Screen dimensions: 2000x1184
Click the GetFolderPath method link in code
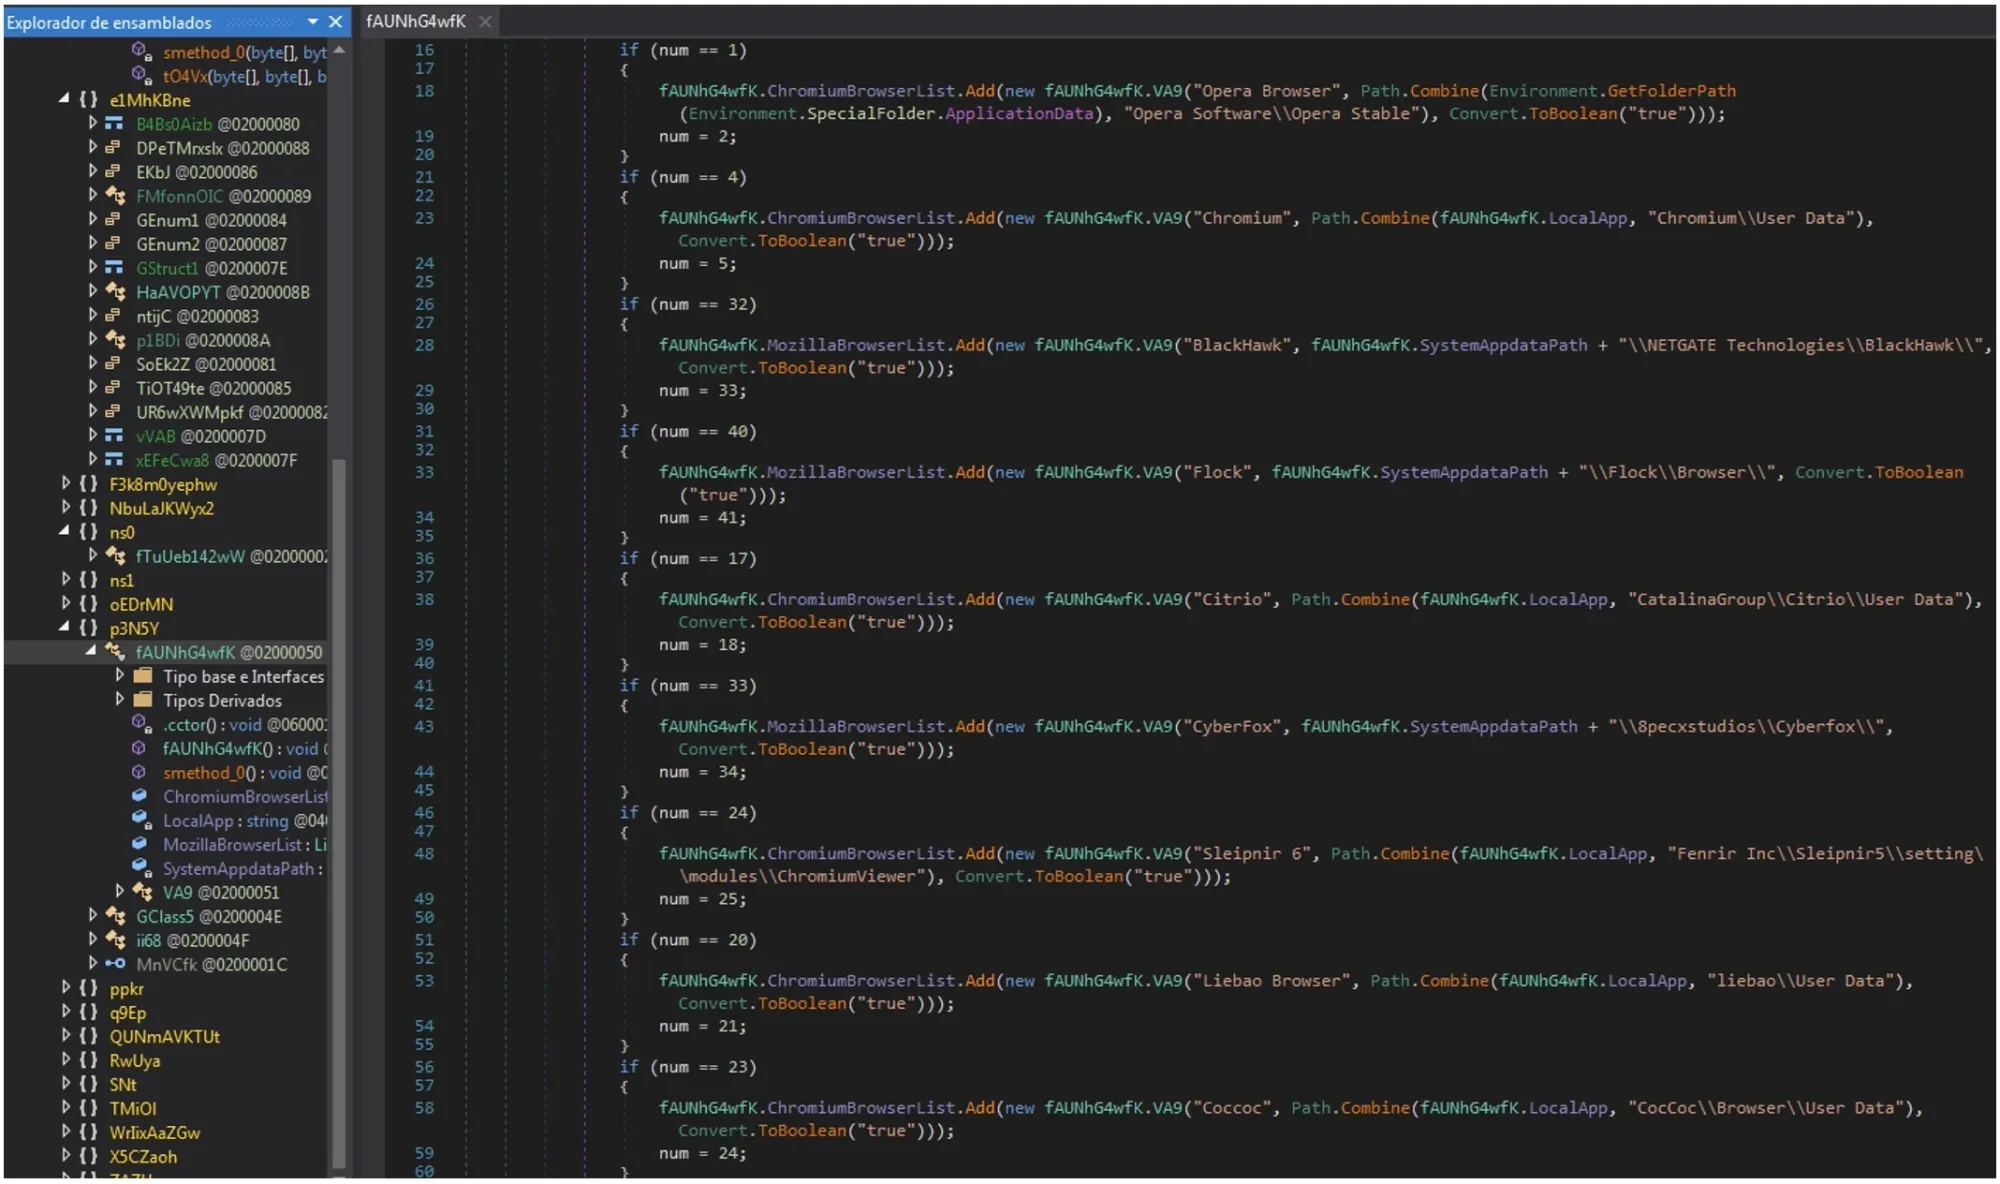point(1671,91)
